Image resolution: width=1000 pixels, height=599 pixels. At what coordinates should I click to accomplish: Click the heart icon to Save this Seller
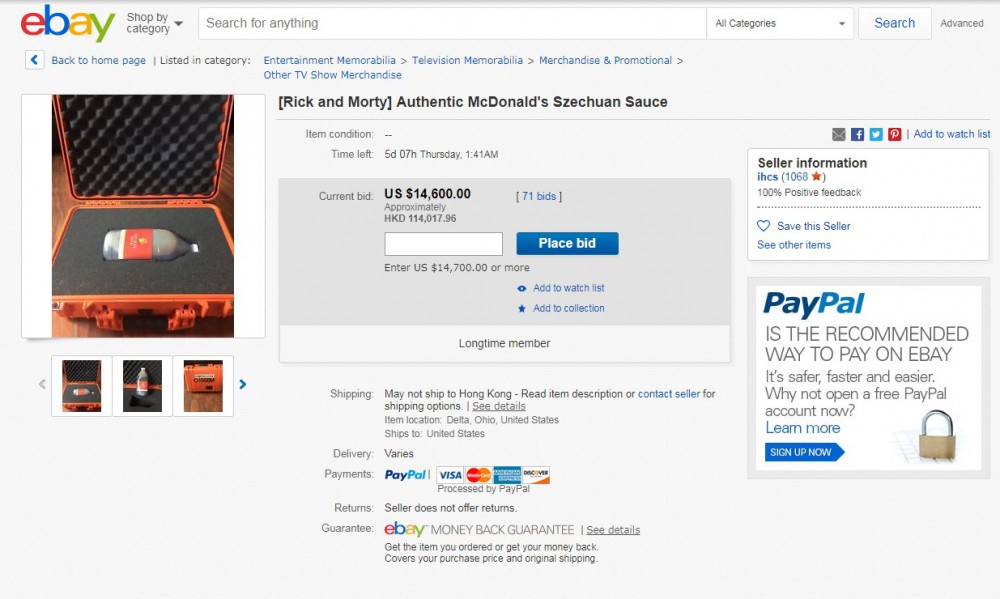click(763, 226)
